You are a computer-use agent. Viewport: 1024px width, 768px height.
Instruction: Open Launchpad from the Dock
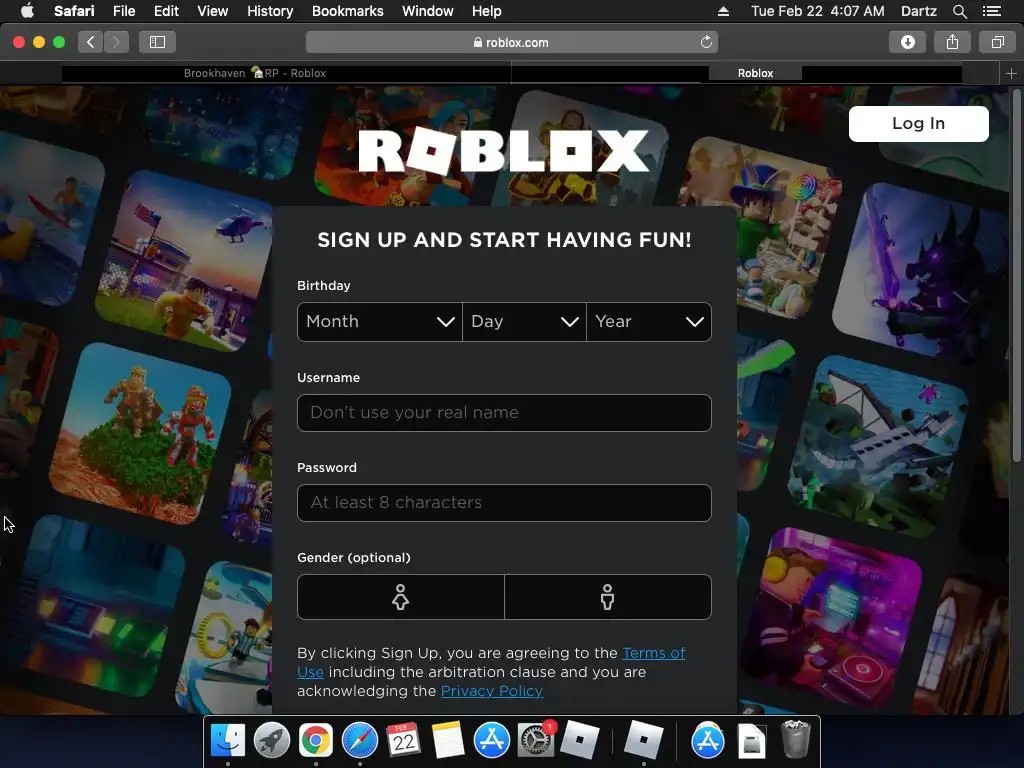[x=272, y=741]
